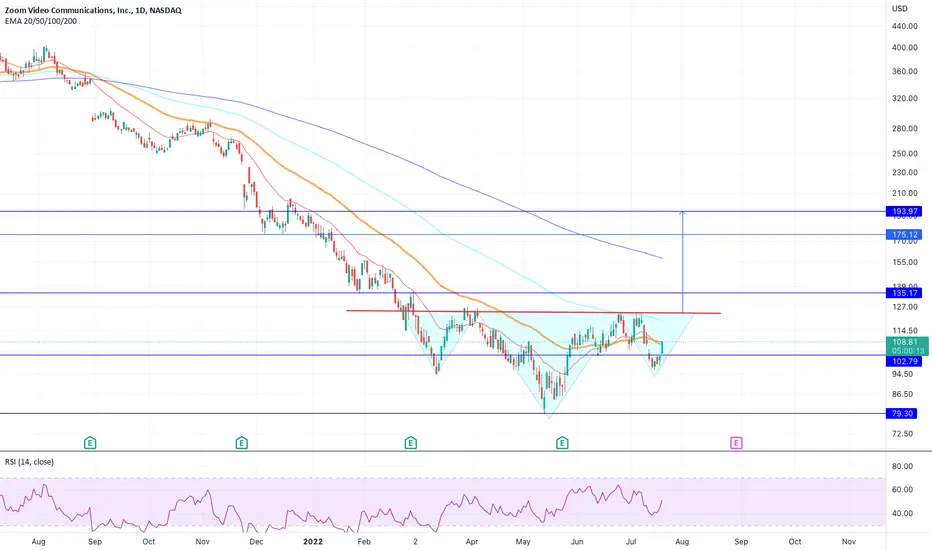Image resolution: width=932 pixels, height=550 pixels.
Task: Open the green earnings marker just before Dec
Action: [241, 442]
